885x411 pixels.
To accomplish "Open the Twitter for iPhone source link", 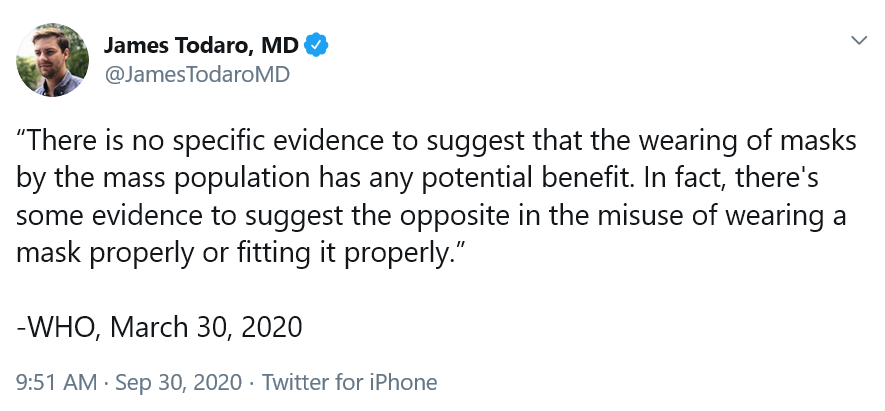I will click(x=349, y=382).
